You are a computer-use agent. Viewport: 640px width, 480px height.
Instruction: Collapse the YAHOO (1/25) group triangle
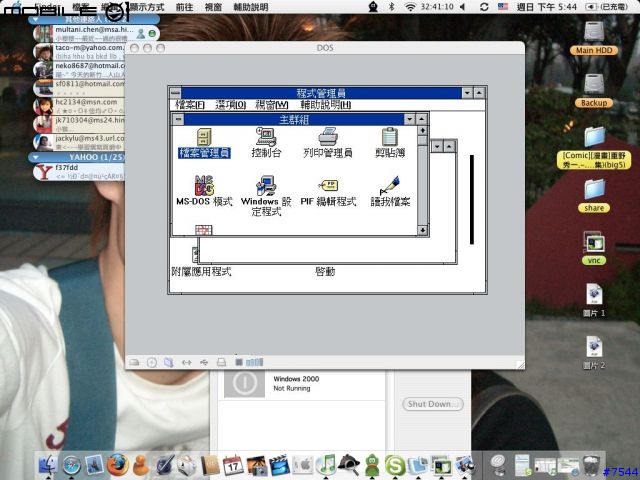click(x=36, y=157)
